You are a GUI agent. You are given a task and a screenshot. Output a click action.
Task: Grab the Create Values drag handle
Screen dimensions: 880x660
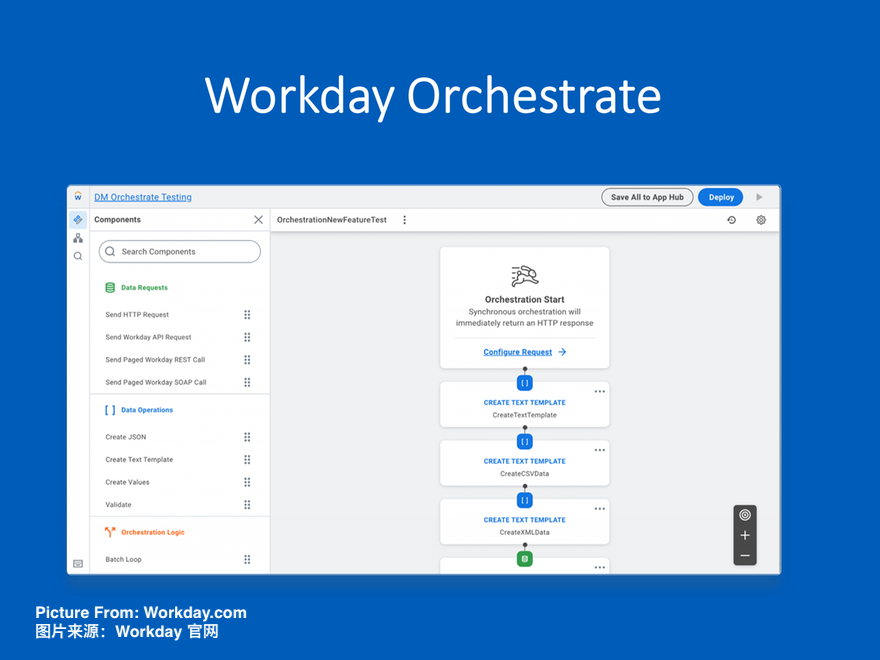point(247,482)
